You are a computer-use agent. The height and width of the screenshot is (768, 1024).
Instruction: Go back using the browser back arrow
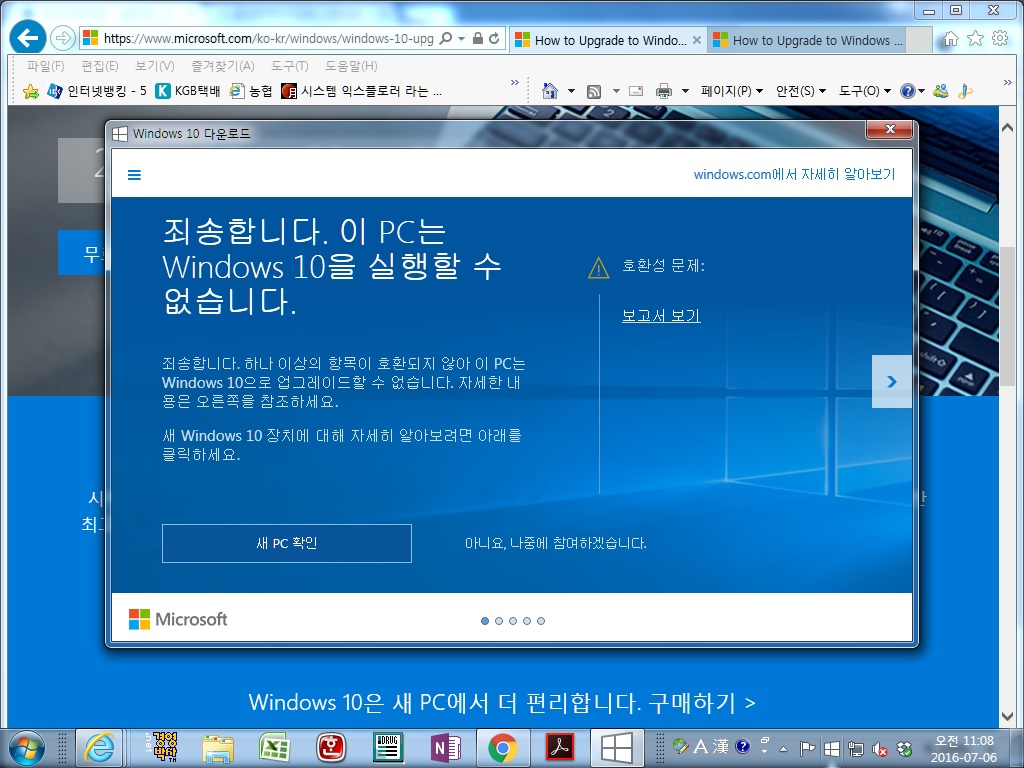tap(27, 38)
